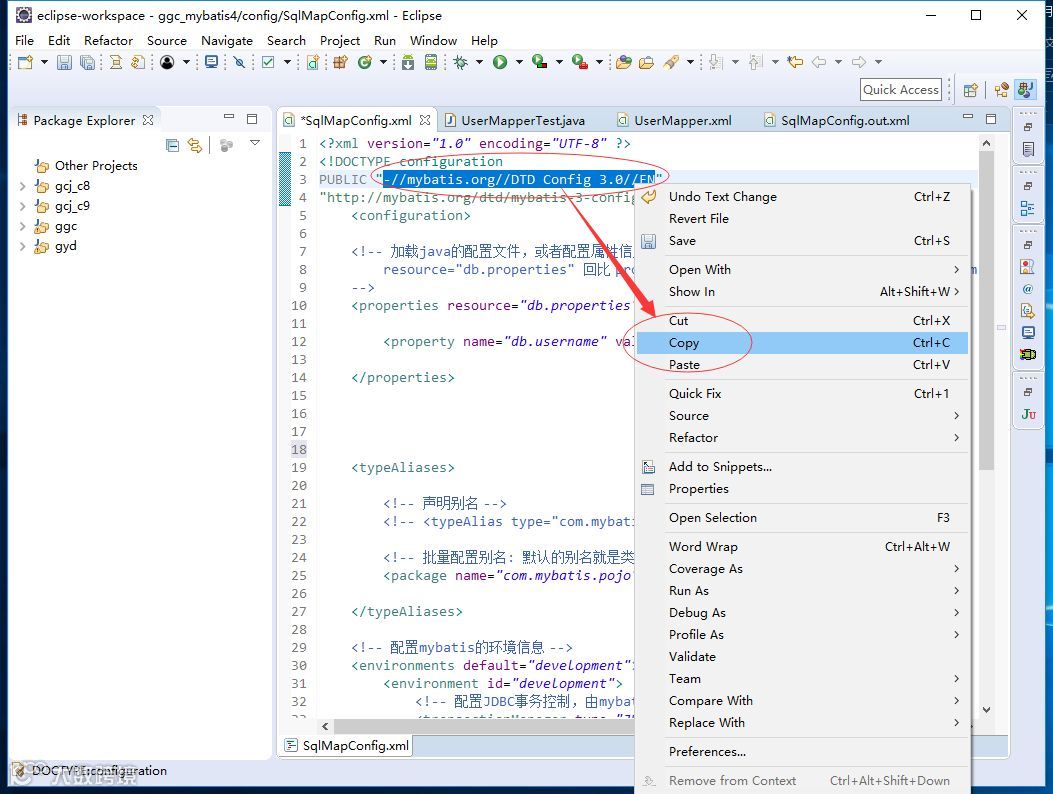Expand the ggc project node

(22, 226)
